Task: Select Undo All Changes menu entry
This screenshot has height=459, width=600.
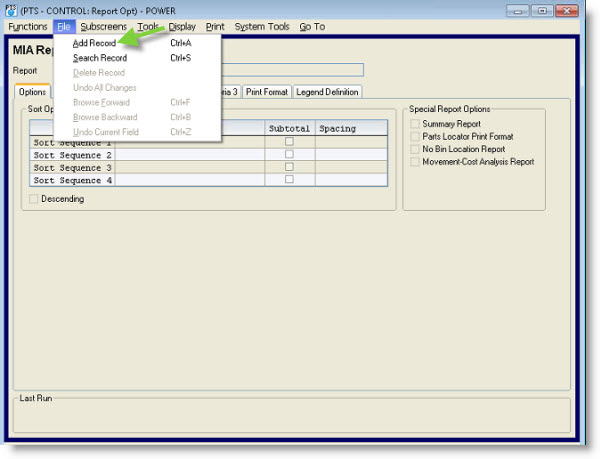Action: pos(137,88)
